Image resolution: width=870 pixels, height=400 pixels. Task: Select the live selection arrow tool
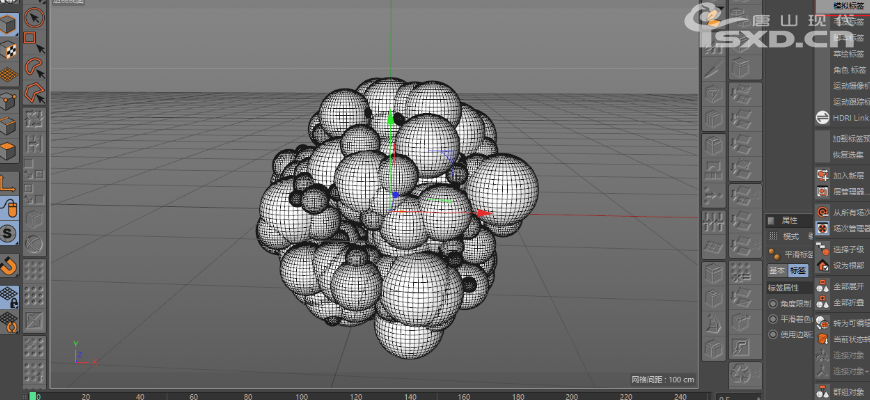pyautogui.click(x=34, y=17)
